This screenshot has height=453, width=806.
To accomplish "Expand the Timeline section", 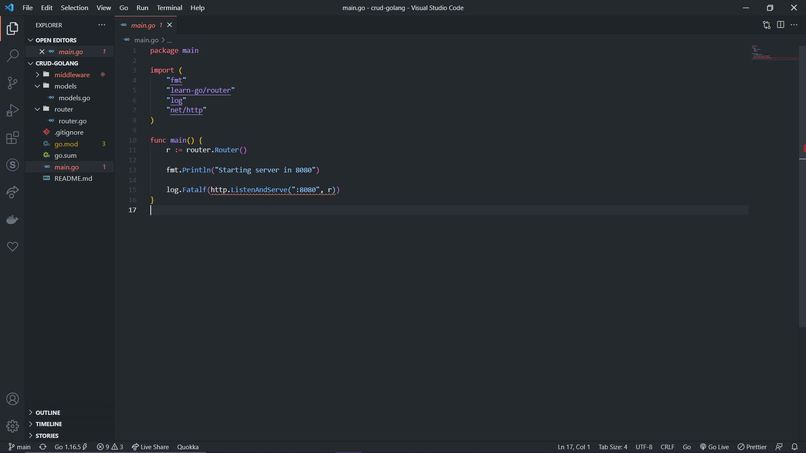I will click(x=30, y=424).
